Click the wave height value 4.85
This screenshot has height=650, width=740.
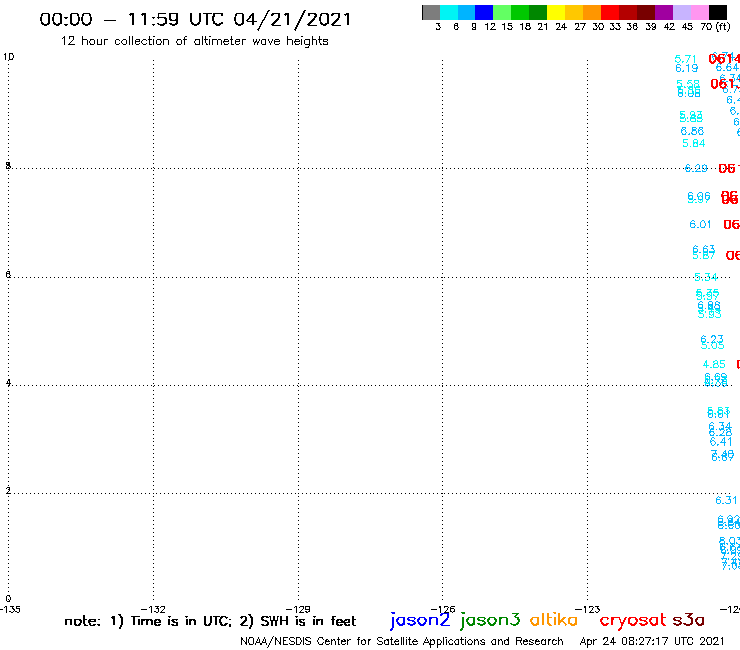[x=714, y=364]
